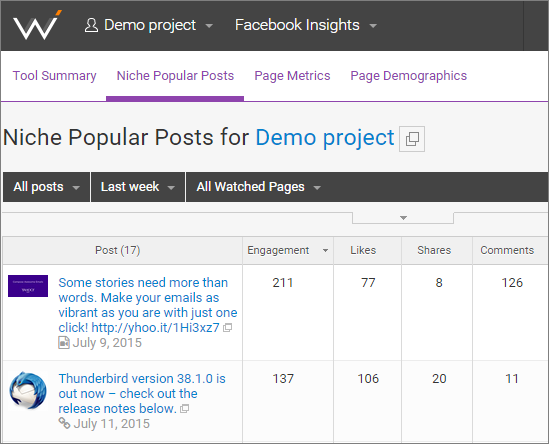Click the Thunderbird logo thumbnail
549x444 pixels.
tap(28, 390)
